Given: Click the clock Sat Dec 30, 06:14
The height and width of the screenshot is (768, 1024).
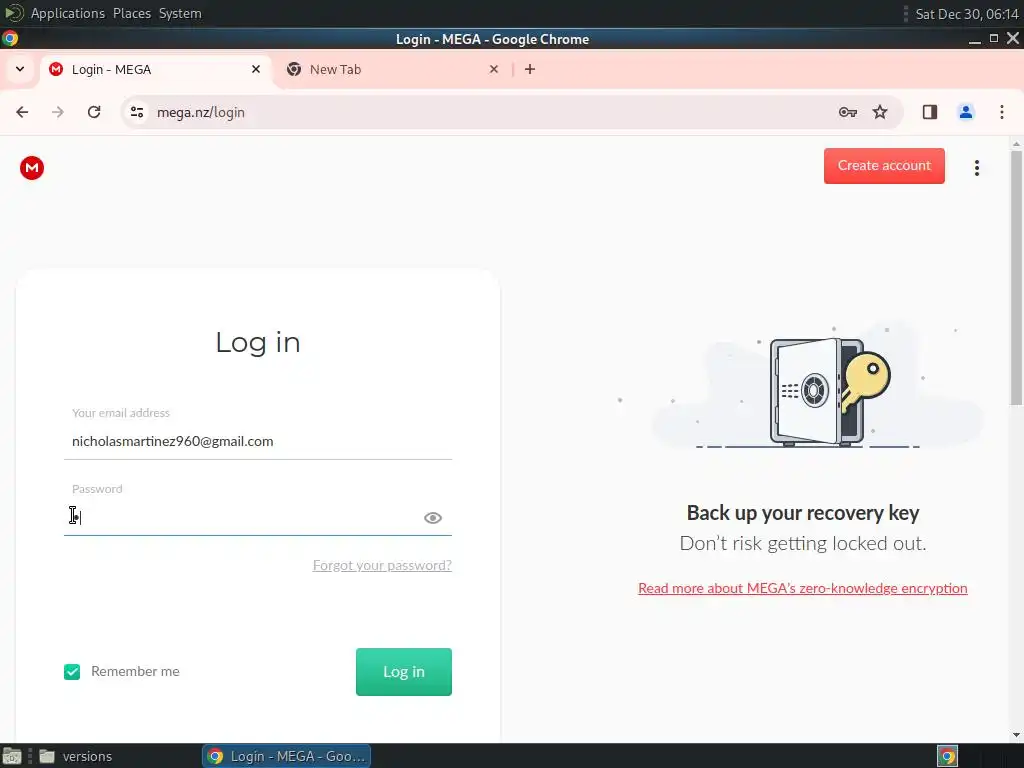Looking at the screenshot, I should 967,14.
